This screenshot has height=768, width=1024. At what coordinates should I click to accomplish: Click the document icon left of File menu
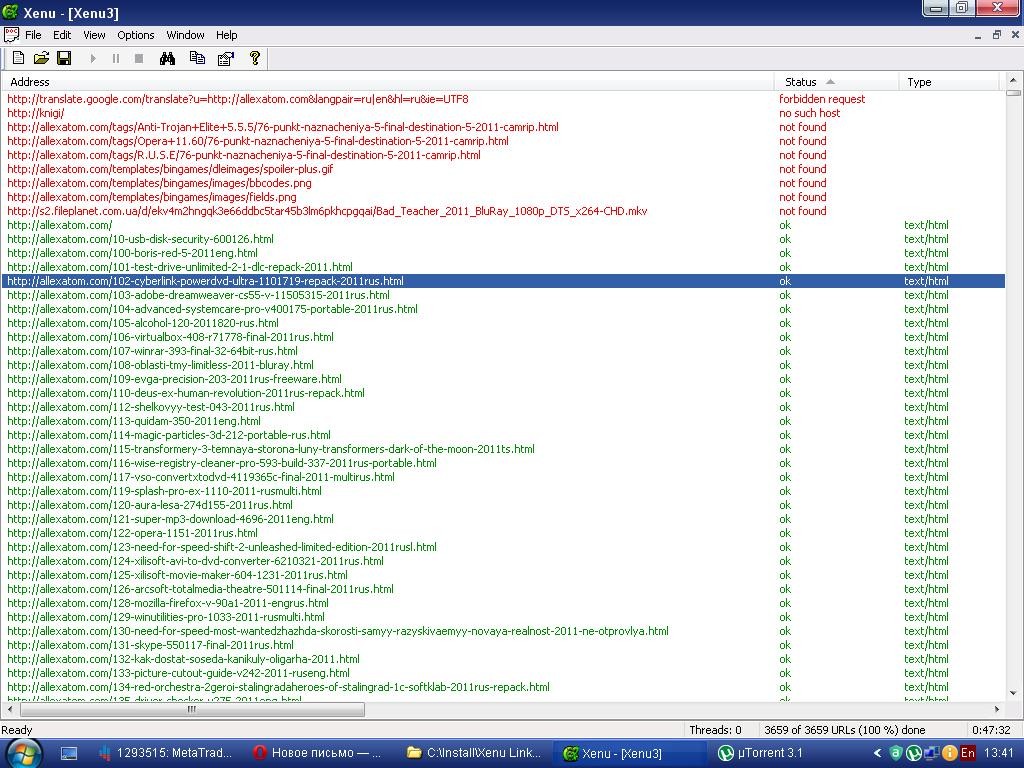point(11,35)
